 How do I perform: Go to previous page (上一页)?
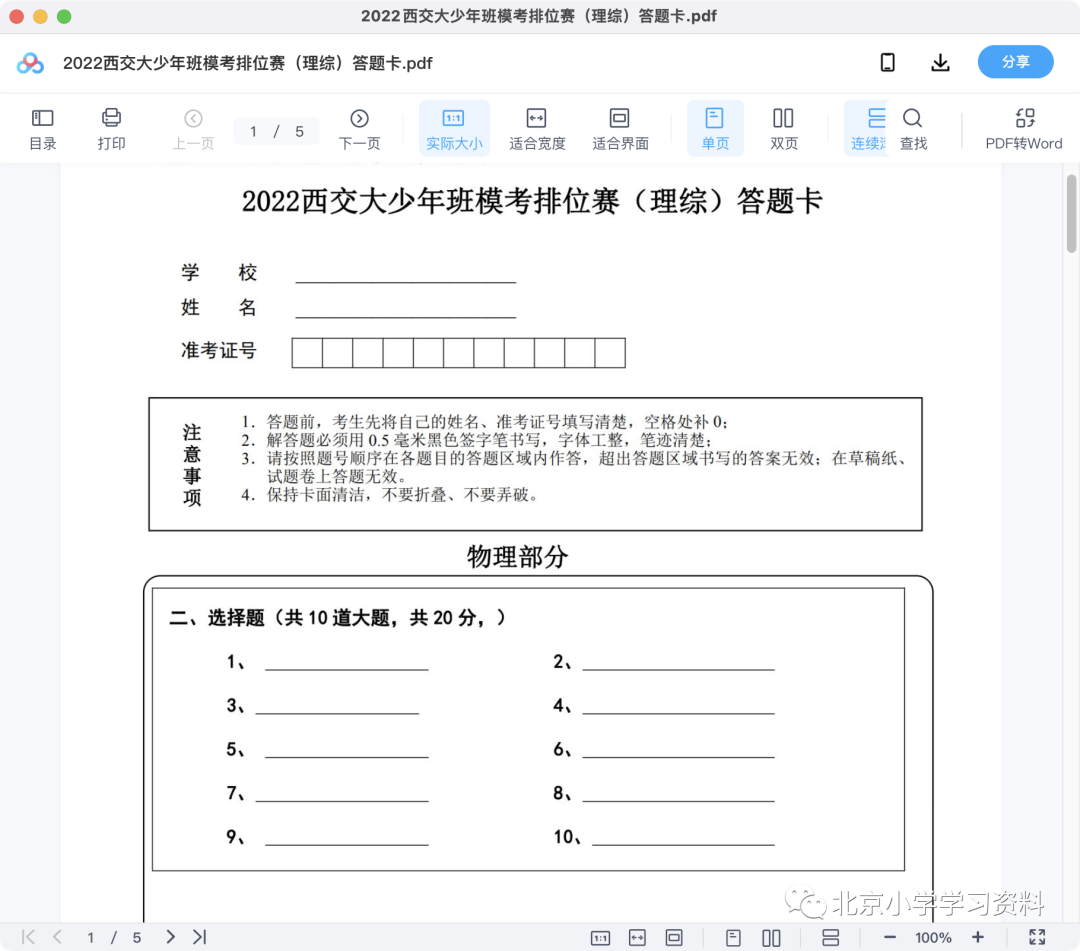[194, 129]
